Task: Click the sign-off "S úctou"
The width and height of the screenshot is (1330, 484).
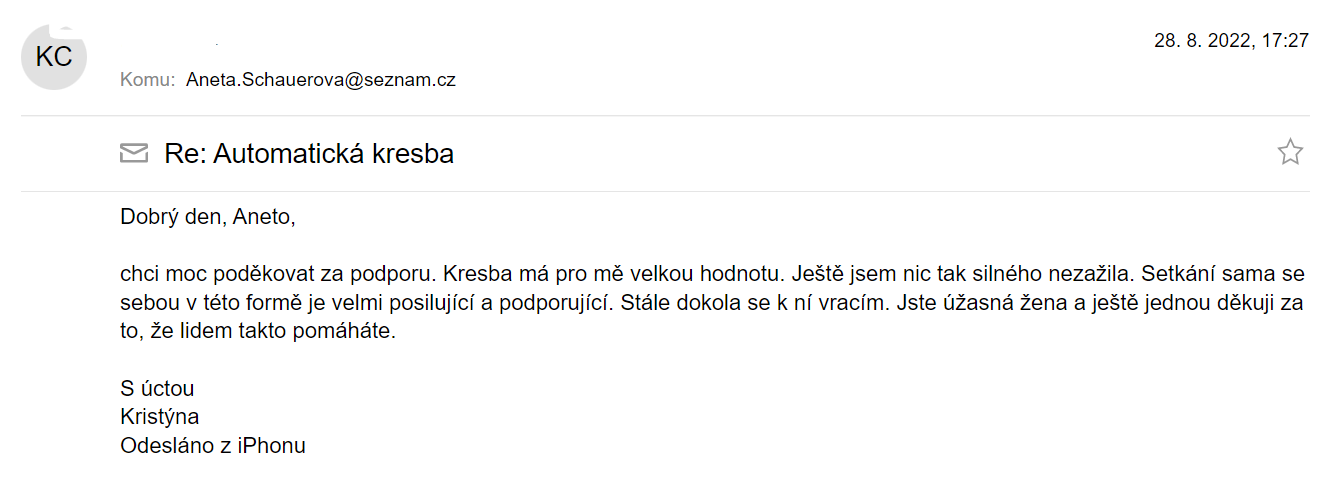Action: pos(157,388)
